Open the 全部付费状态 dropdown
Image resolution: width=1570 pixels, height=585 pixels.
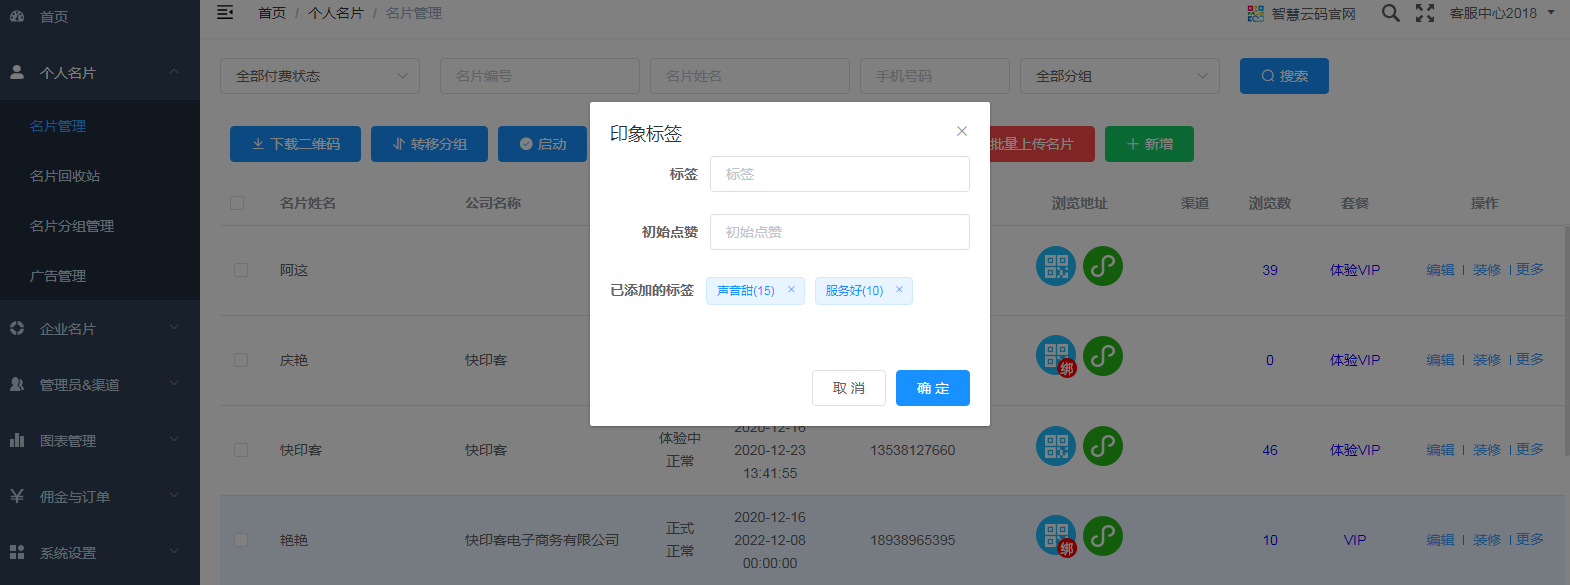click(x=320, y=76)
